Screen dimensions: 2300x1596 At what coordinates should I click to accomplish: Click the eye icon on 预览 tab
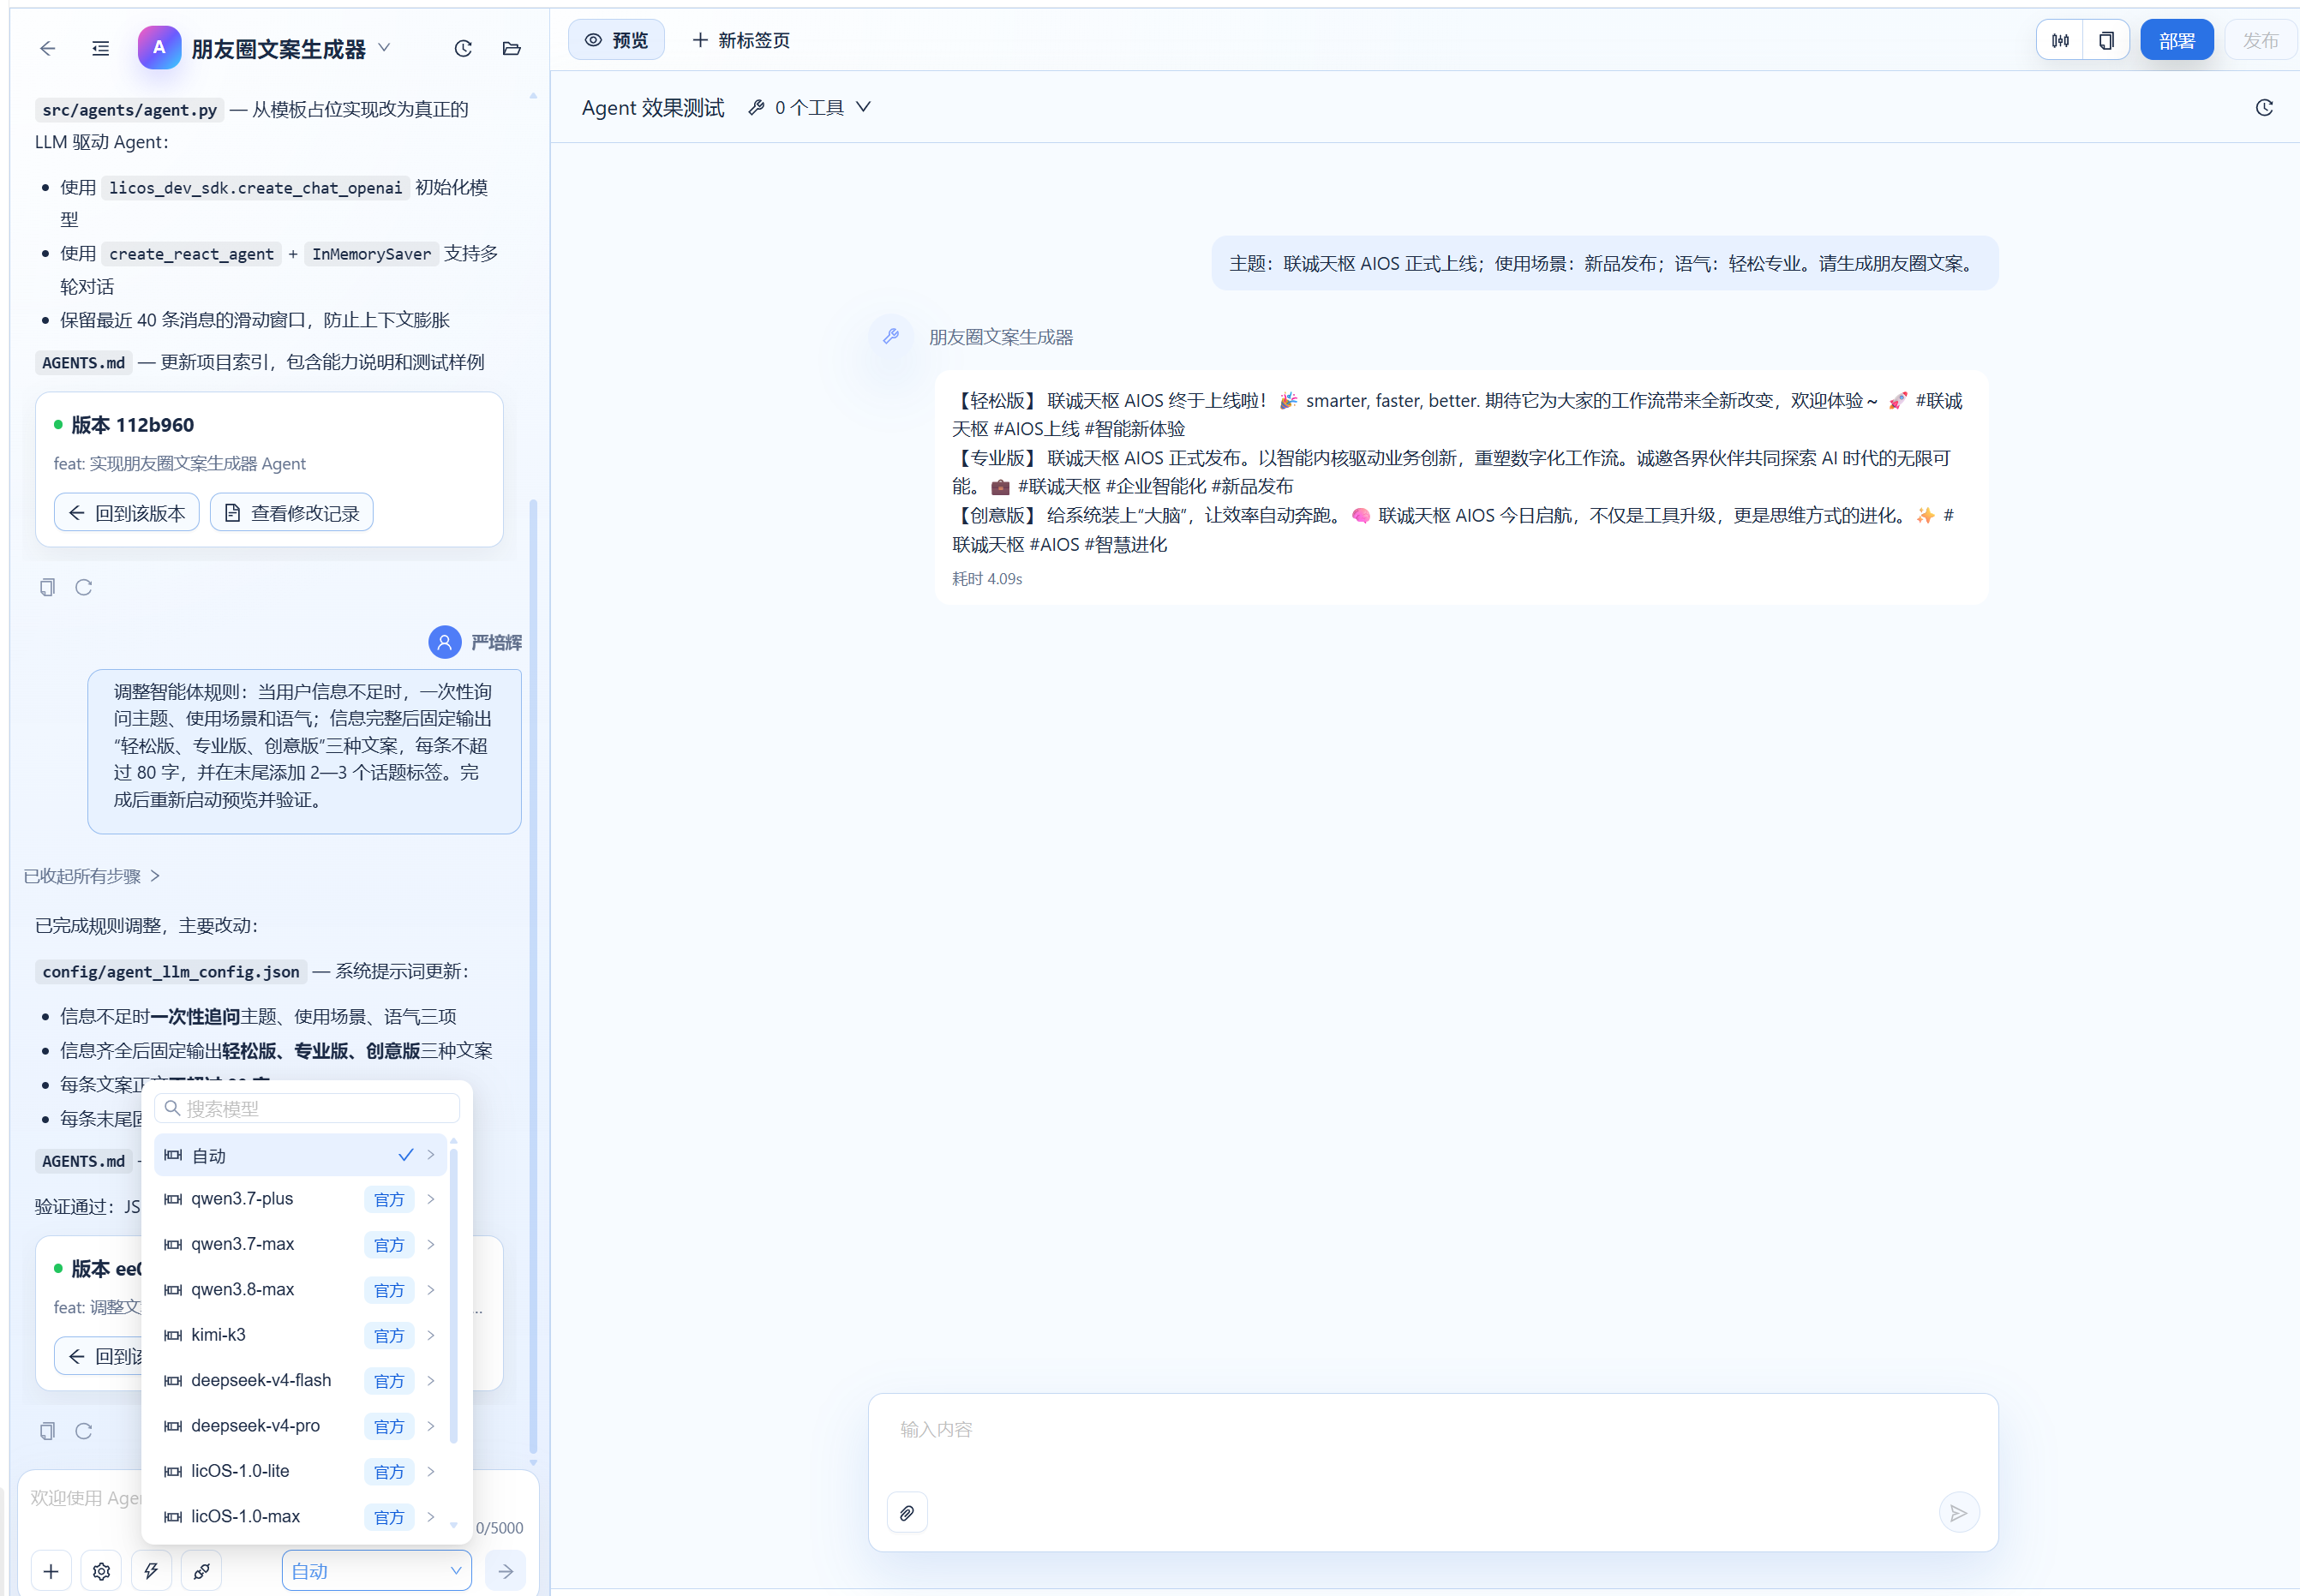(593, 40)
